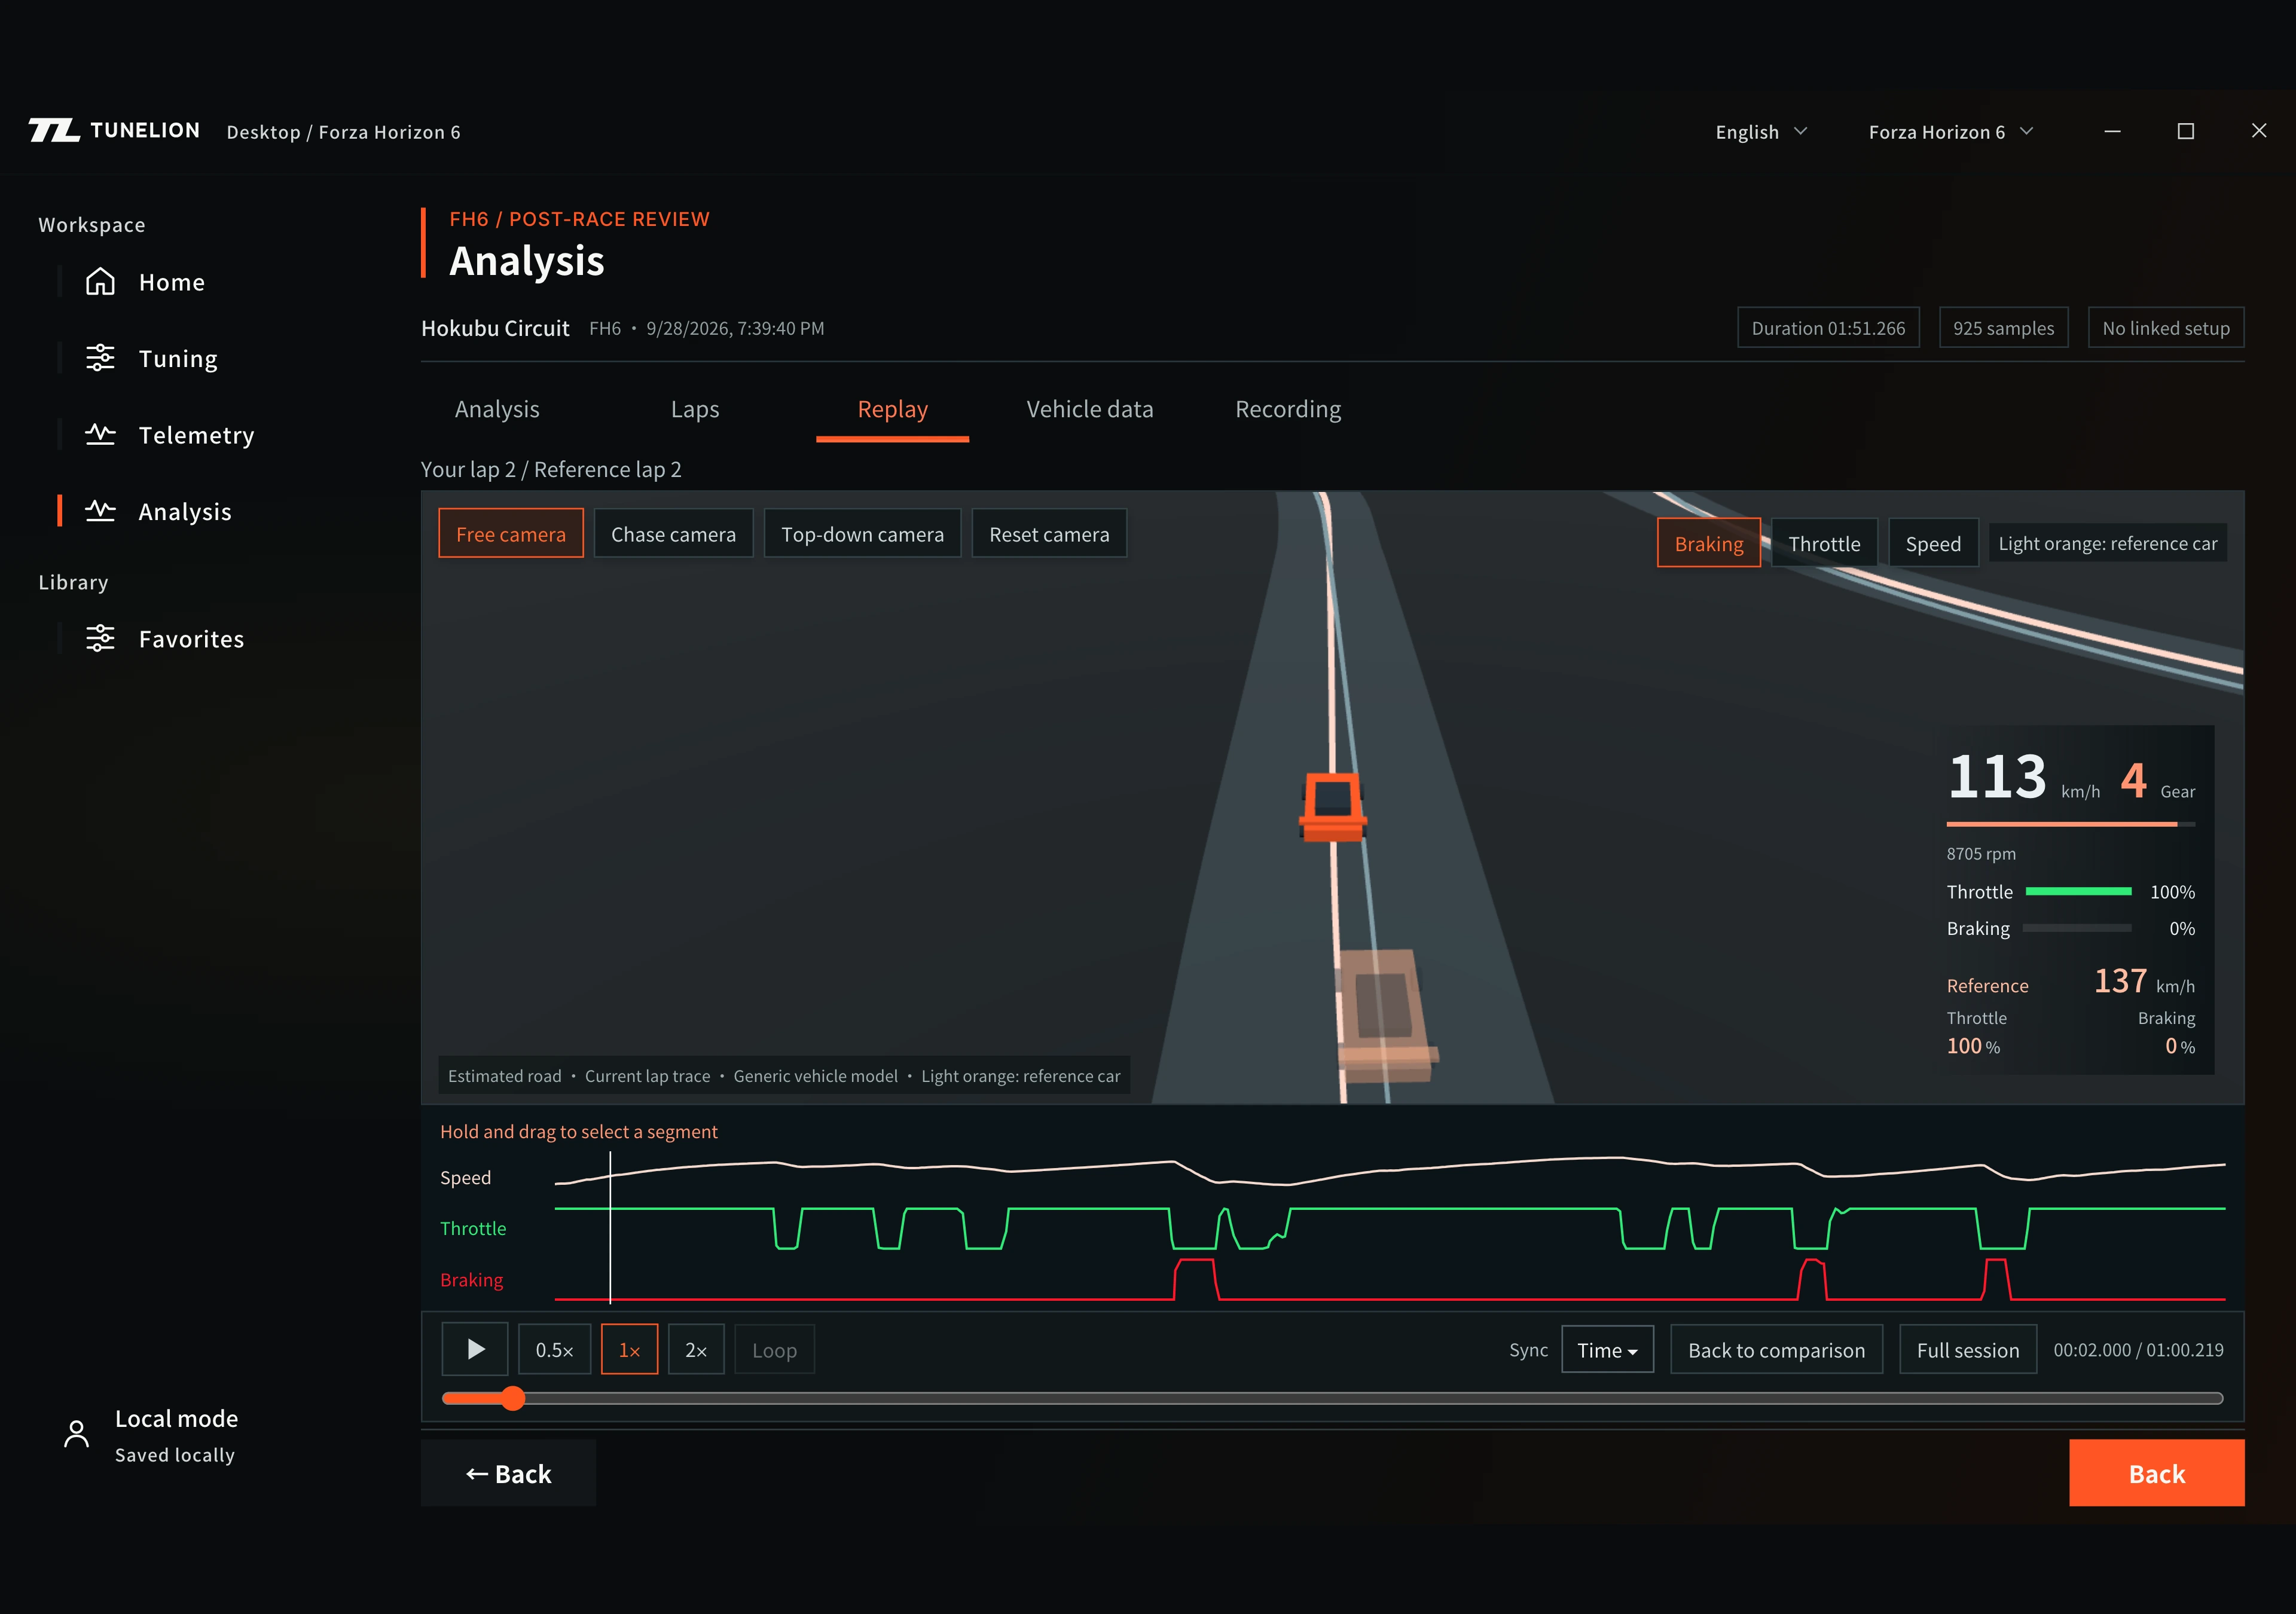This screenshot has width=2296, height=1614.
Task: Click the Local mode user icon
Action: 76,1434
